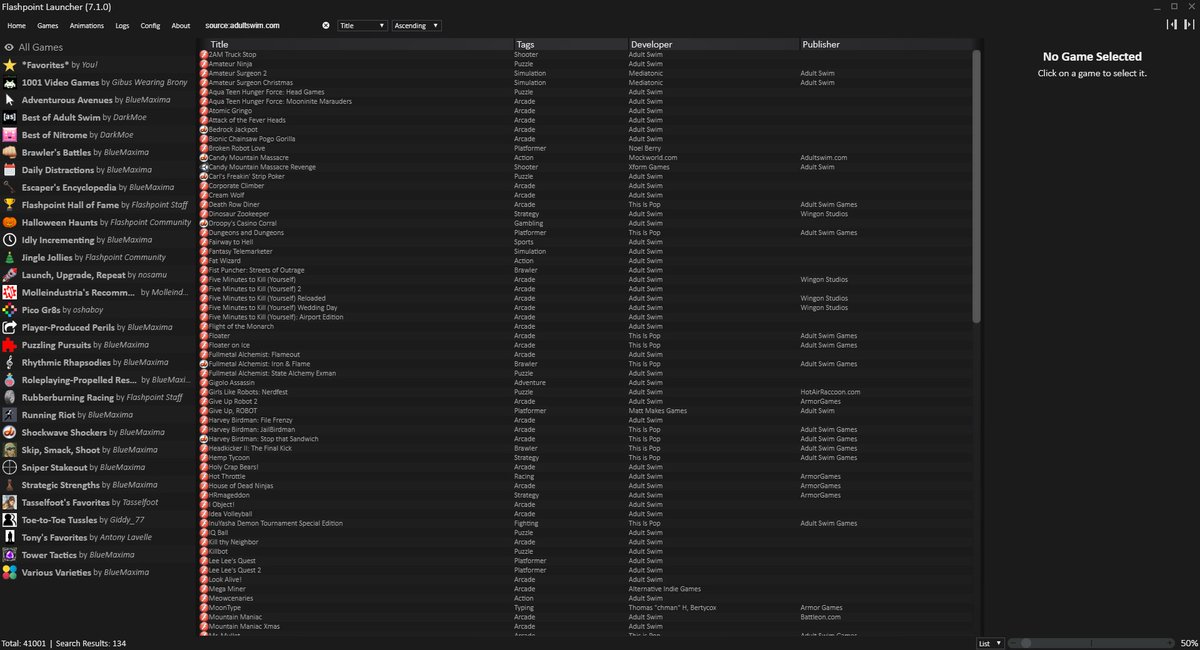Click the 1001 Video Games invader icon
The width and height of the screenshot is (1200, 650).
coord(9,82)
